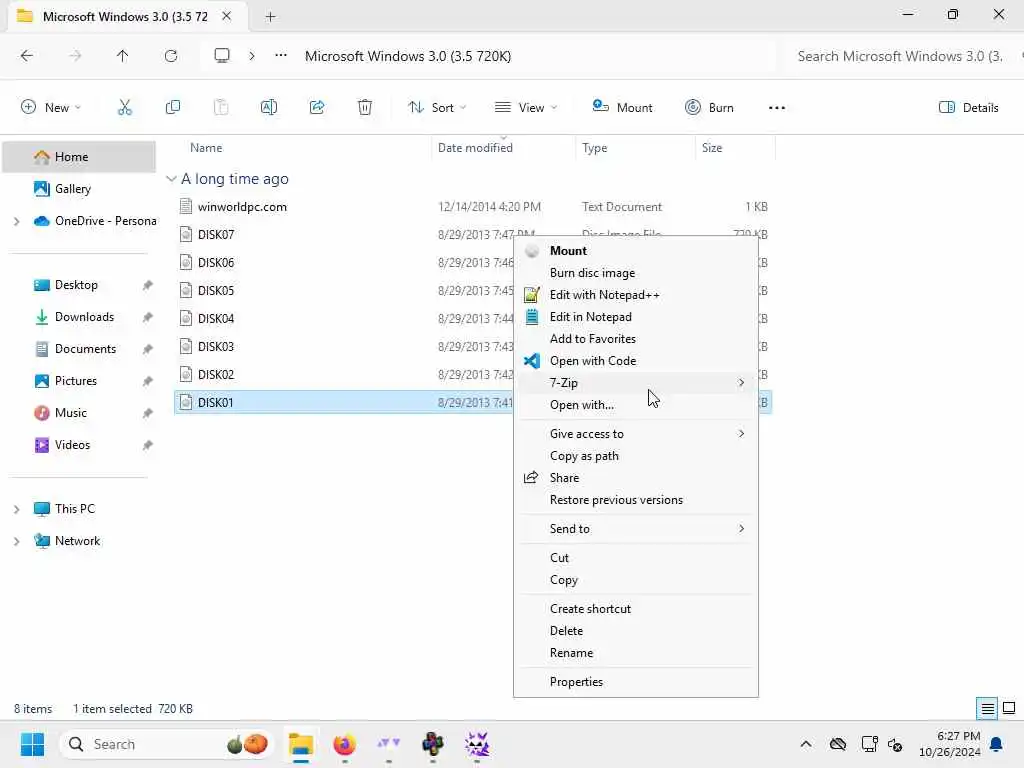Choose Cut from context menu

pyautogui.click(x=635, y=558)
